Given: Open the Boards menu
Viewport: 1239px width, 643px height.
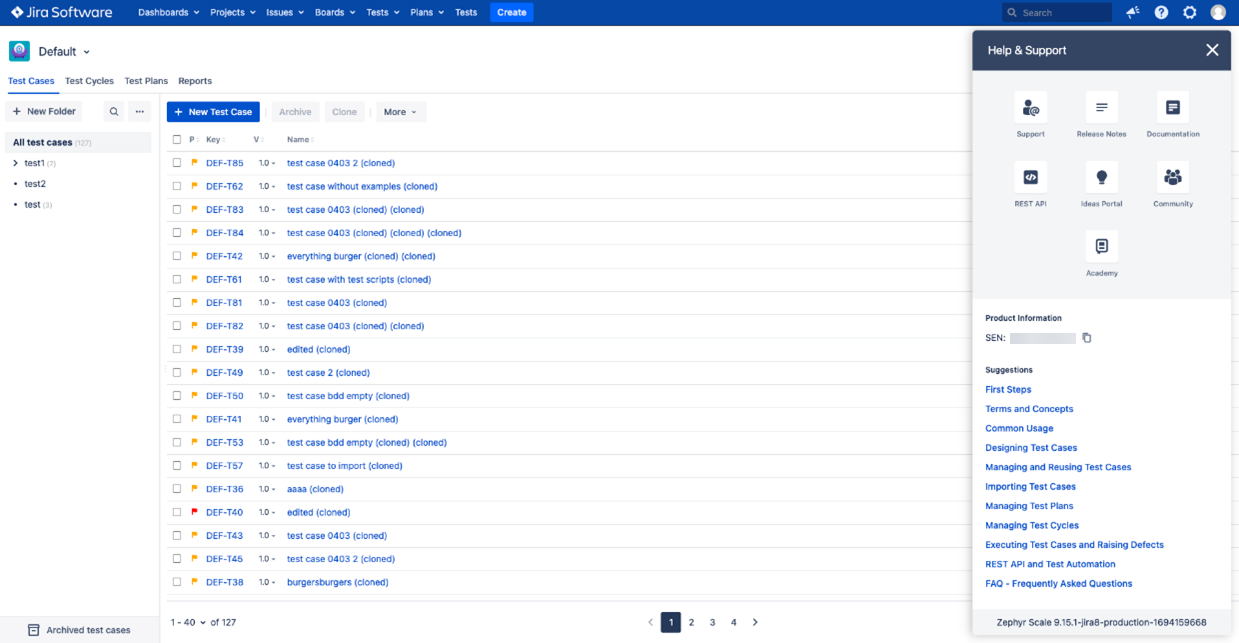Looking at the screenshot, I should tap(335, 13).
